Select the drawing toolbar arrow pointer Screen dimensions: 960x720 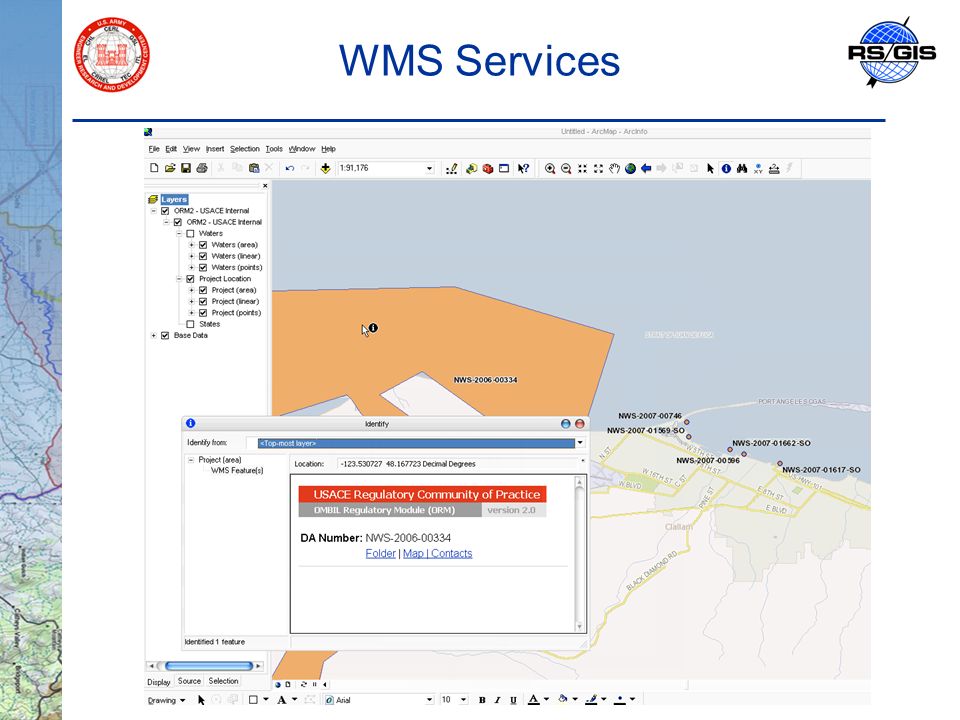[x=201, y=700]
